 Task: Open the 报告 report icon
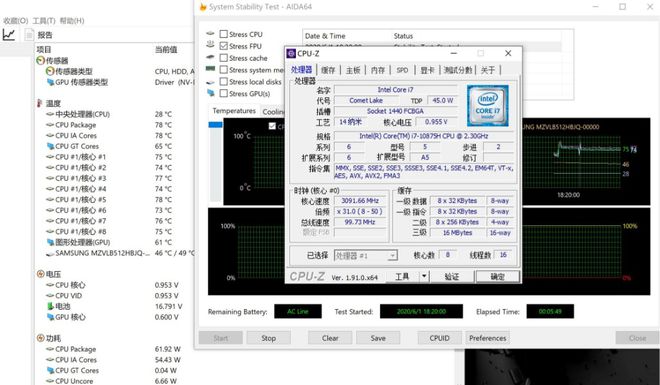coord(29,35)
